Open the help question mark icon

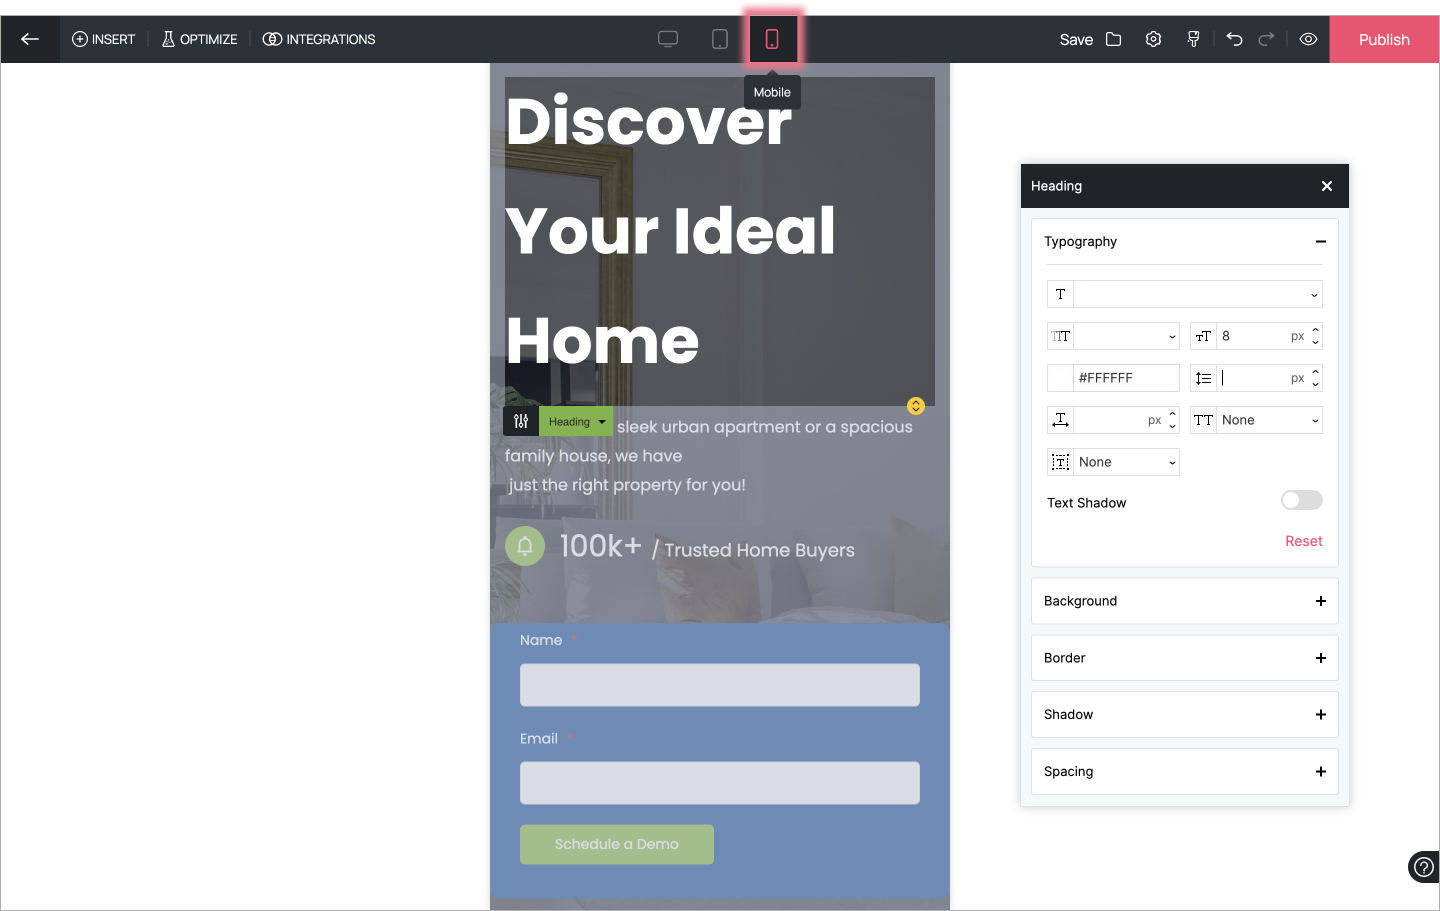click(x=1424, y=867)
